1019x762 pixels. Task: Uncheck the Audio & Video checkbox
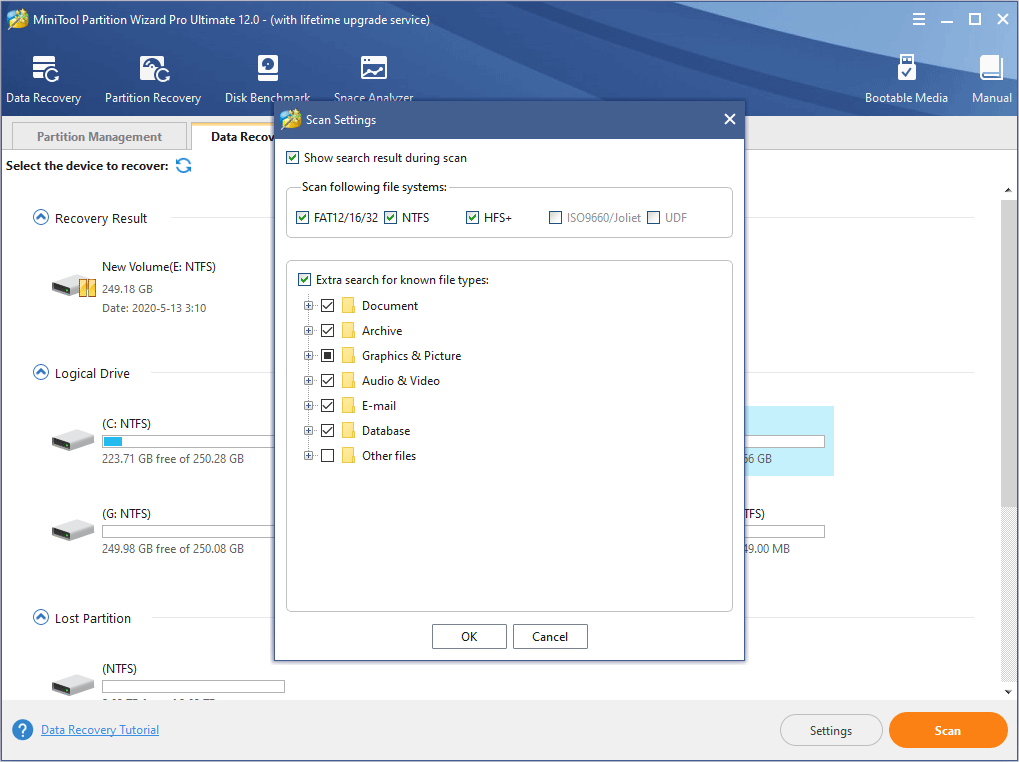[x=328, y=381]
